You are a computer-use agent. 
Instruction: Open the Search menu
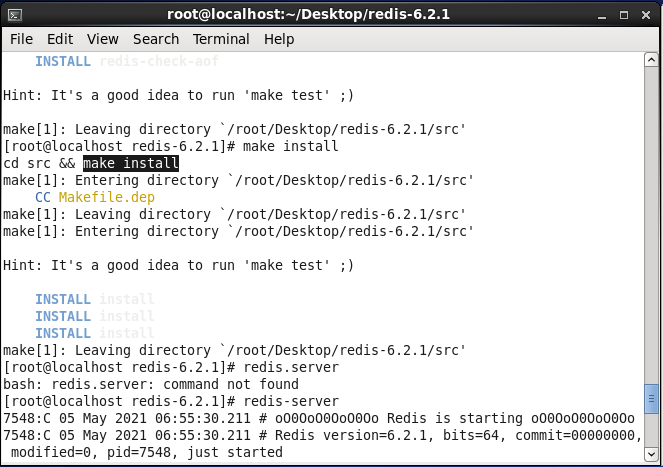click(x=156, y=39)
